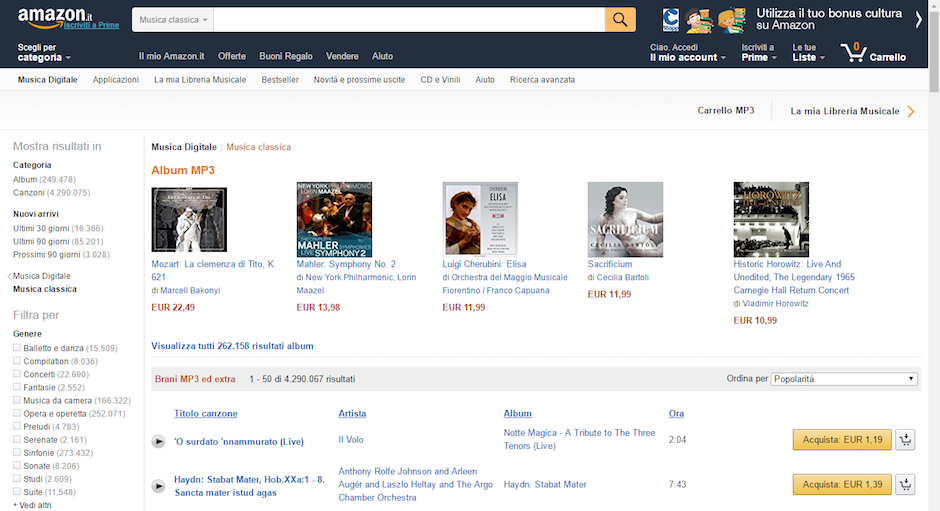Open Novità e prossime uscite tab
940x511 pixels.
pos(359,80)
